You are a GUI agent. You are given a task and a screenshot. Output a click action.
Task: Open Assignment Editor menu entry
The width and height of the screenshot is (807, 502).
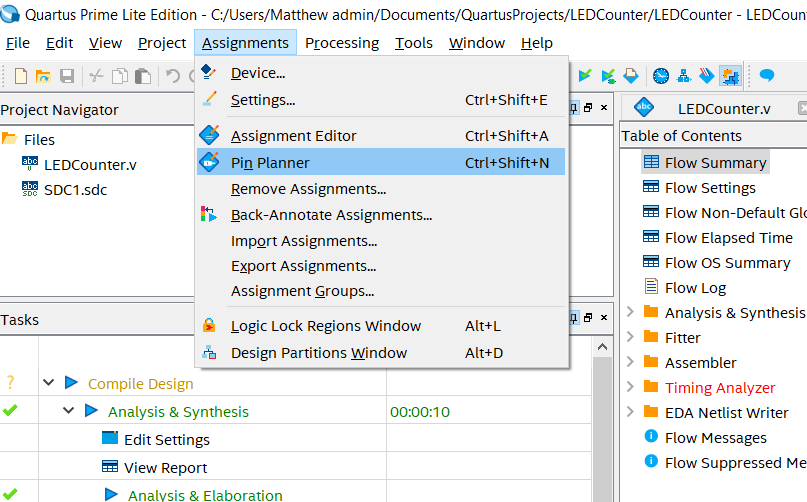pos(381,136)
